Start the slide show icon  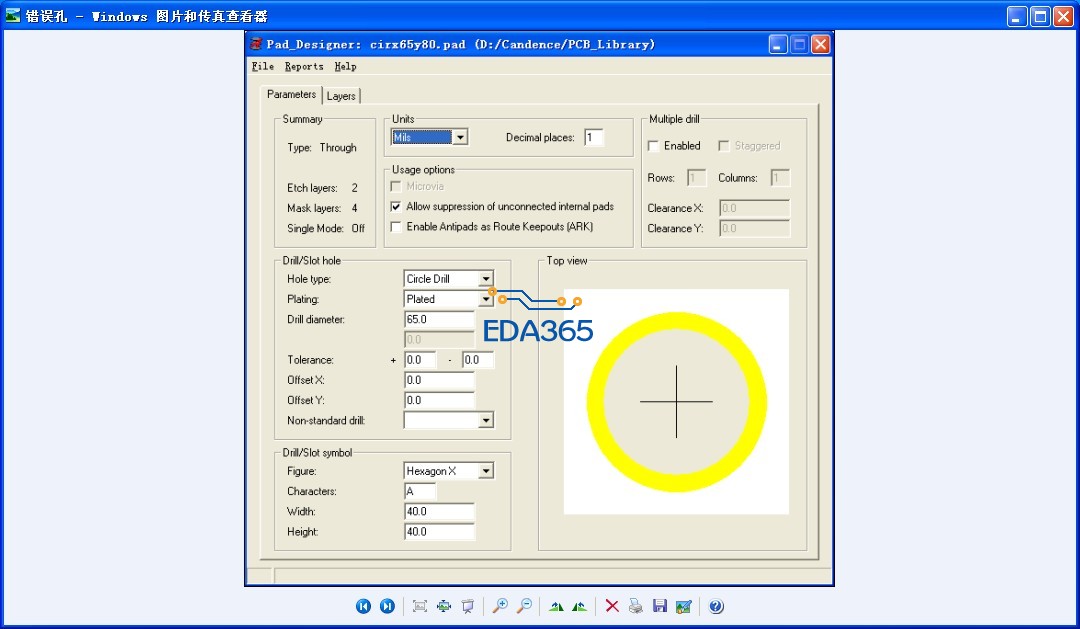468,606
